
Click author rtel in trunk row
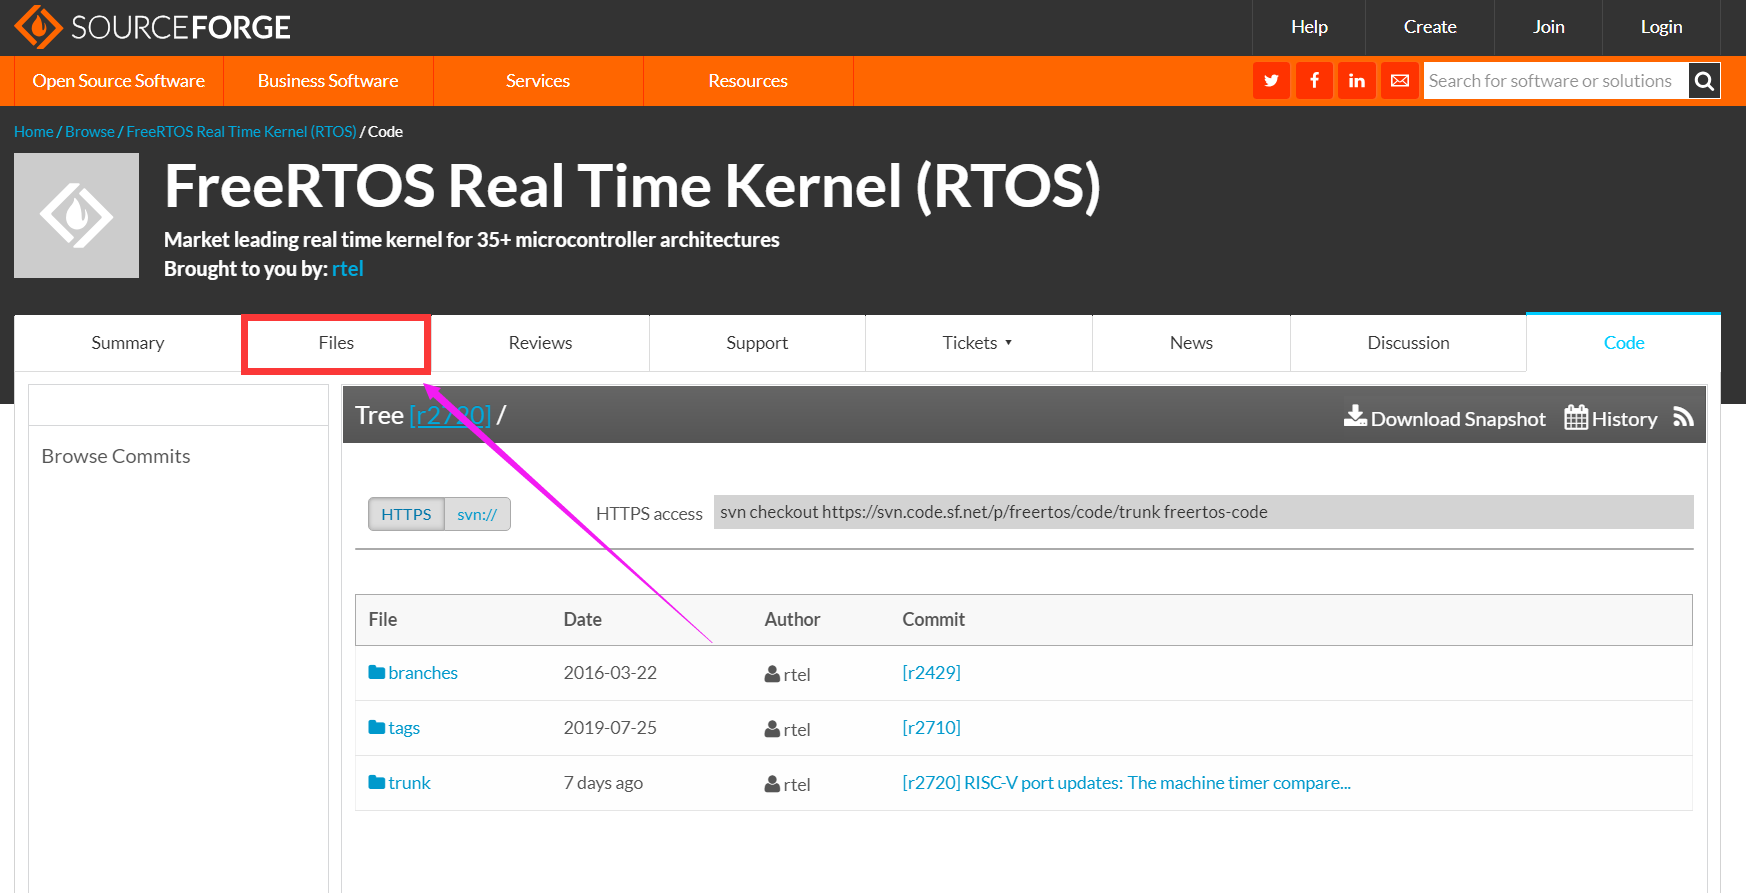coord(788,784)
